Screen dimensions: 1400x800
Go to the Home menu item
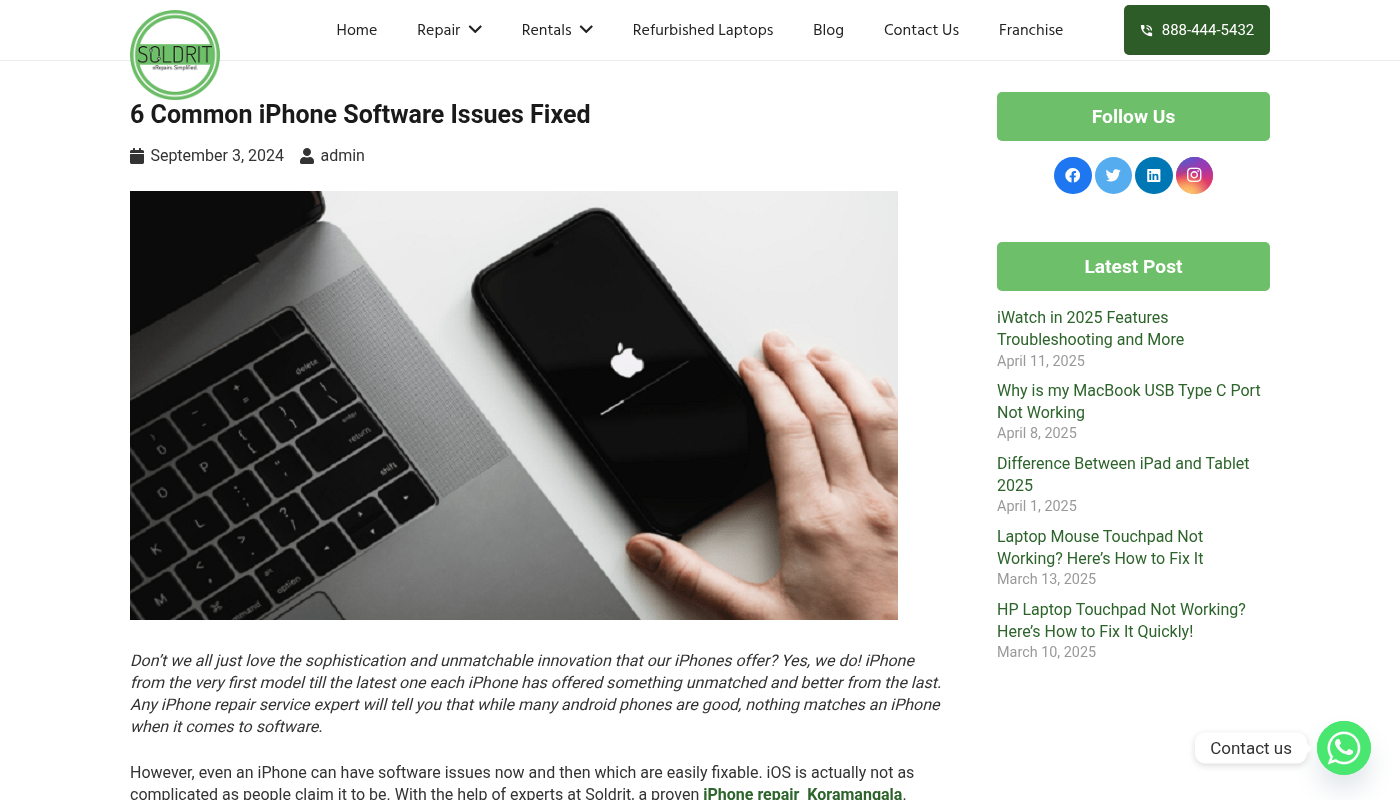pos(357,30)
